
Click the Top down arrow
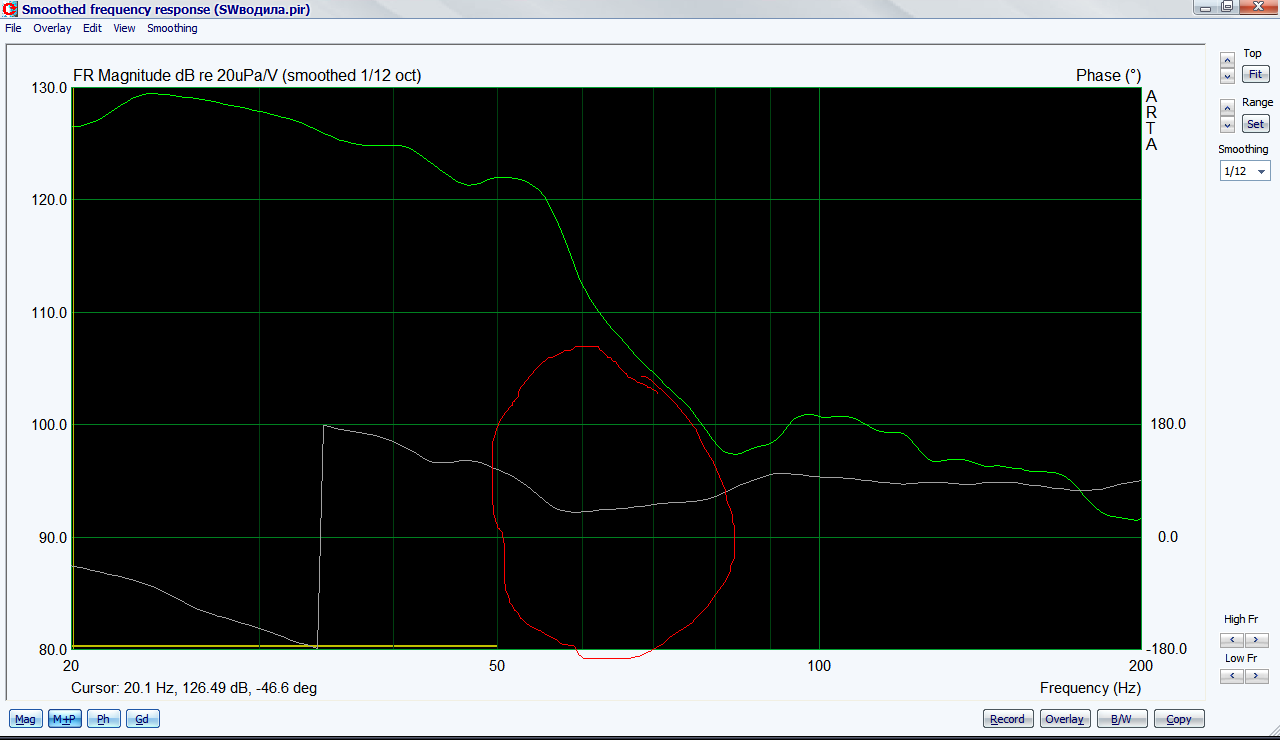tap(1227, 76)
